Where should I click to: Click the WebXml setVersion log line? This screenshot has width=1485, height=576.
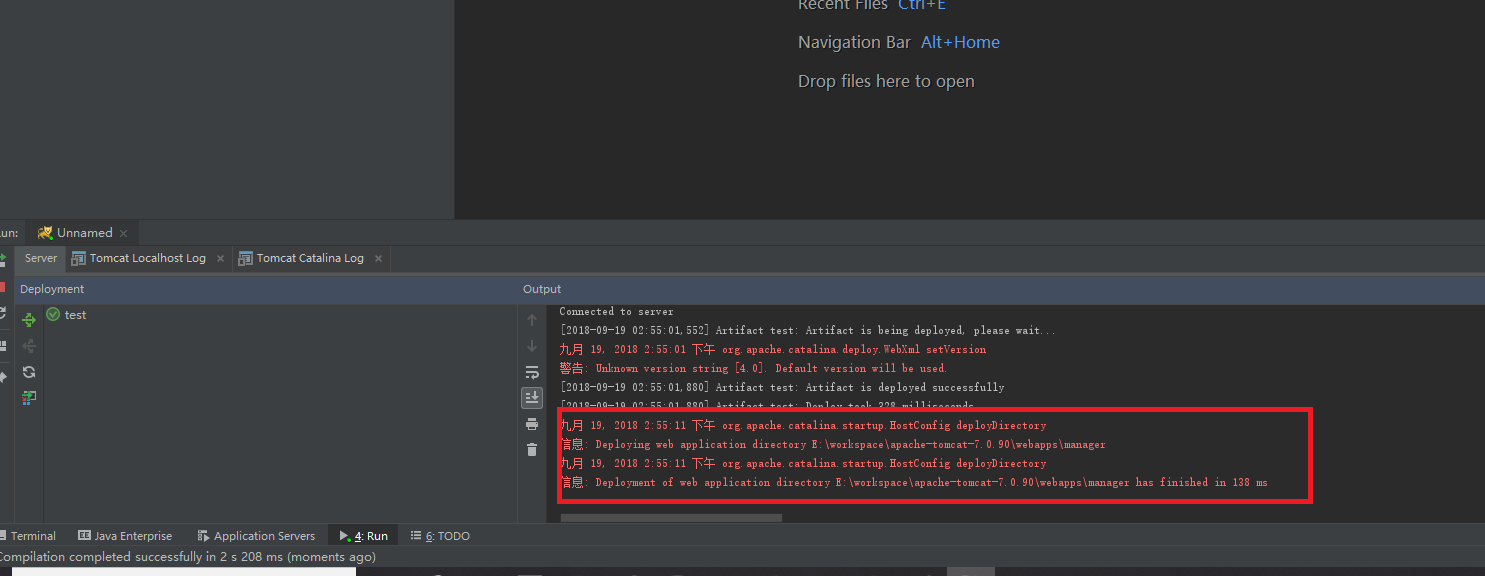[x=772, y=349]
